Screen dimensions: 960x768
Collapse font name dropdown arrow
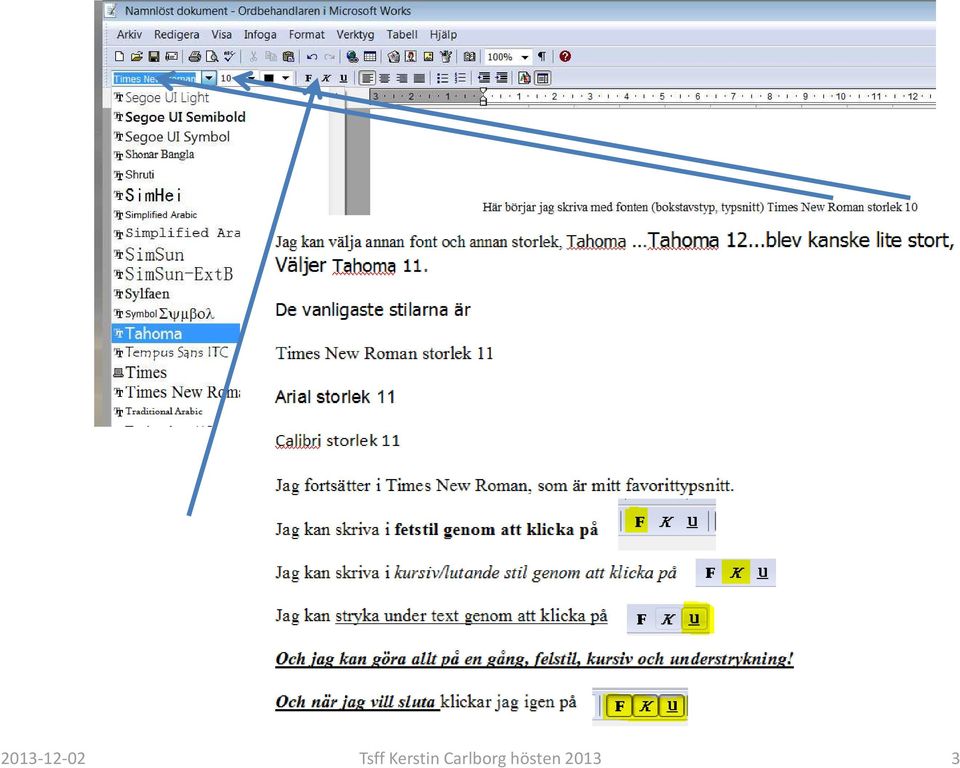coord(209,78)
